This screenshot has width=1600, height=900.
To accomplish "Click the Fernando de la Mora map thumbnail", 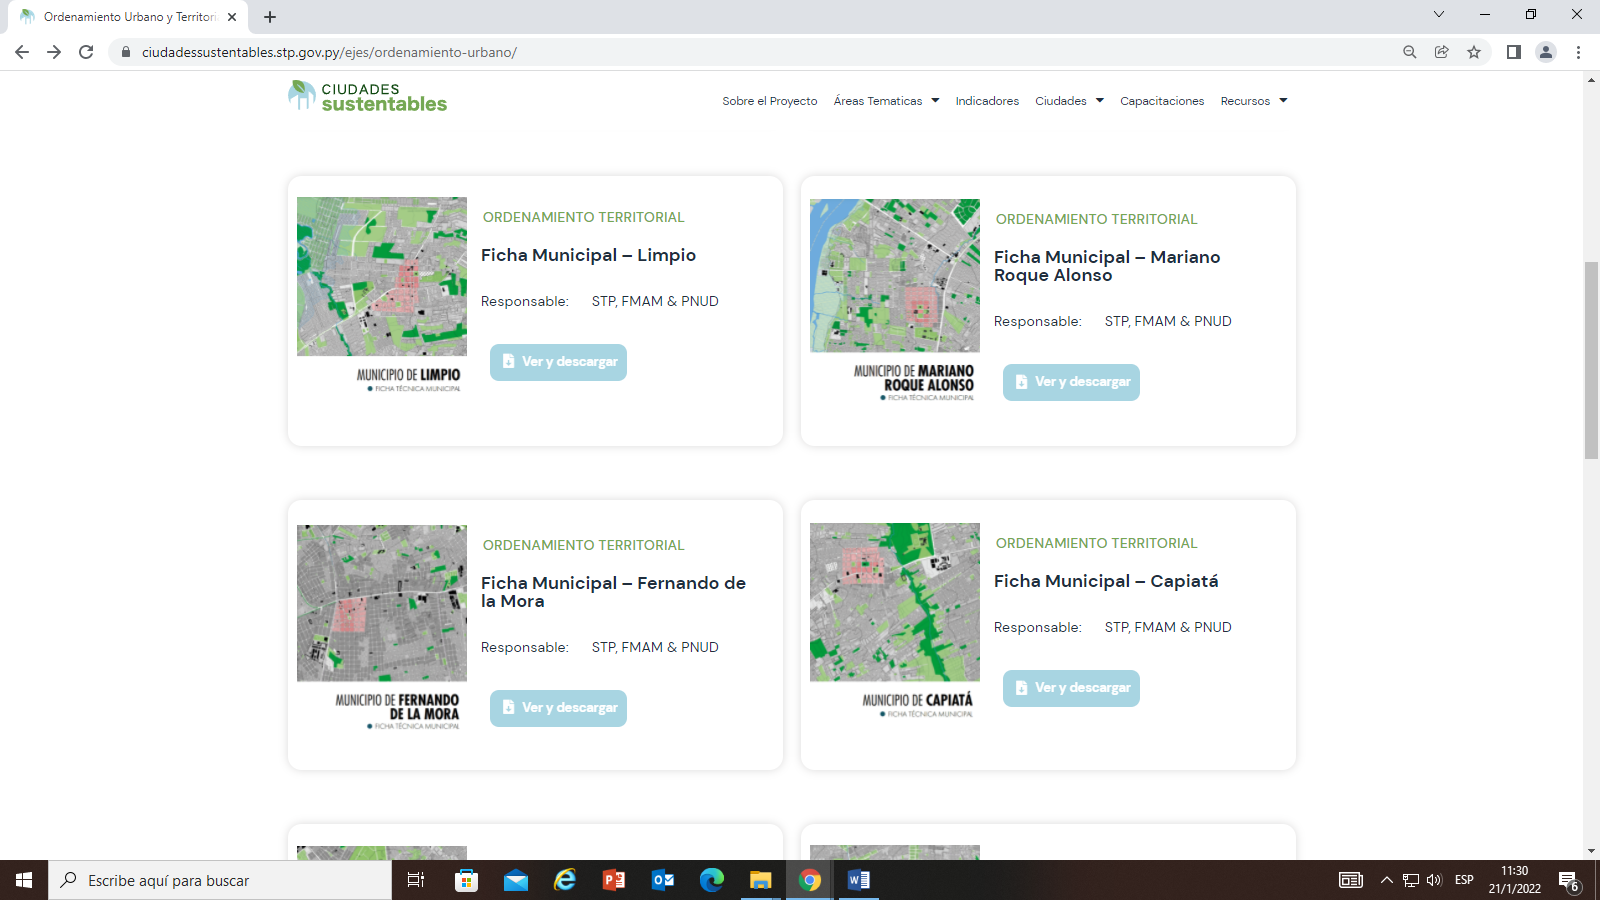I will (381, 603).
